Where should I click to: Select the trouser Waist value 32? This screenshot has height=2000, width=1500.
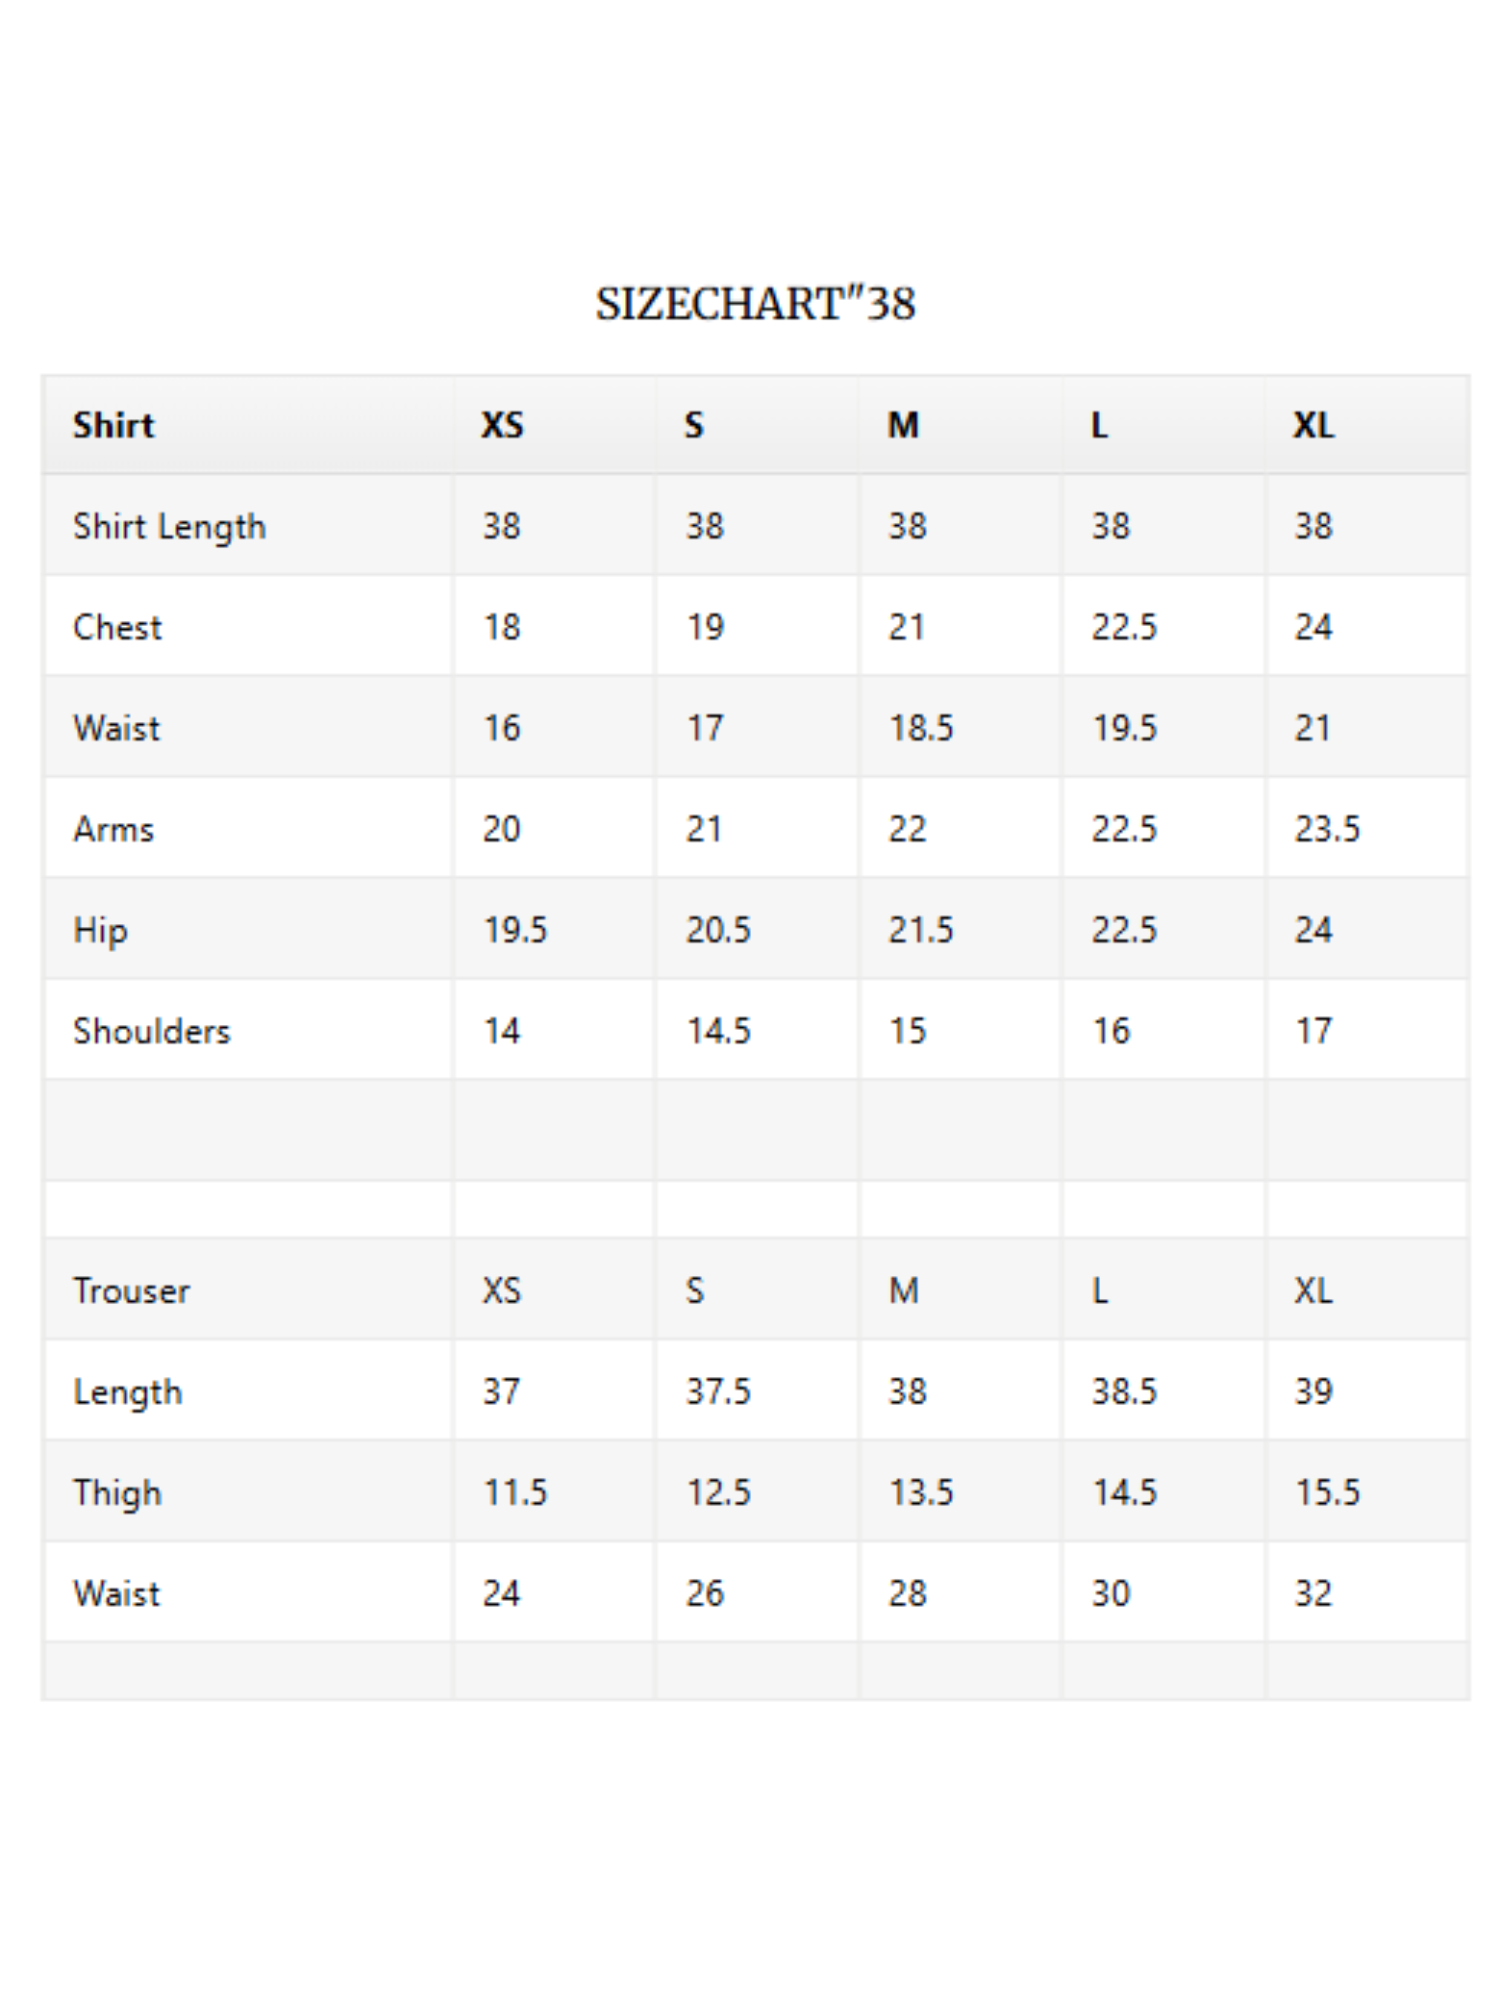pos(1313,1593)
